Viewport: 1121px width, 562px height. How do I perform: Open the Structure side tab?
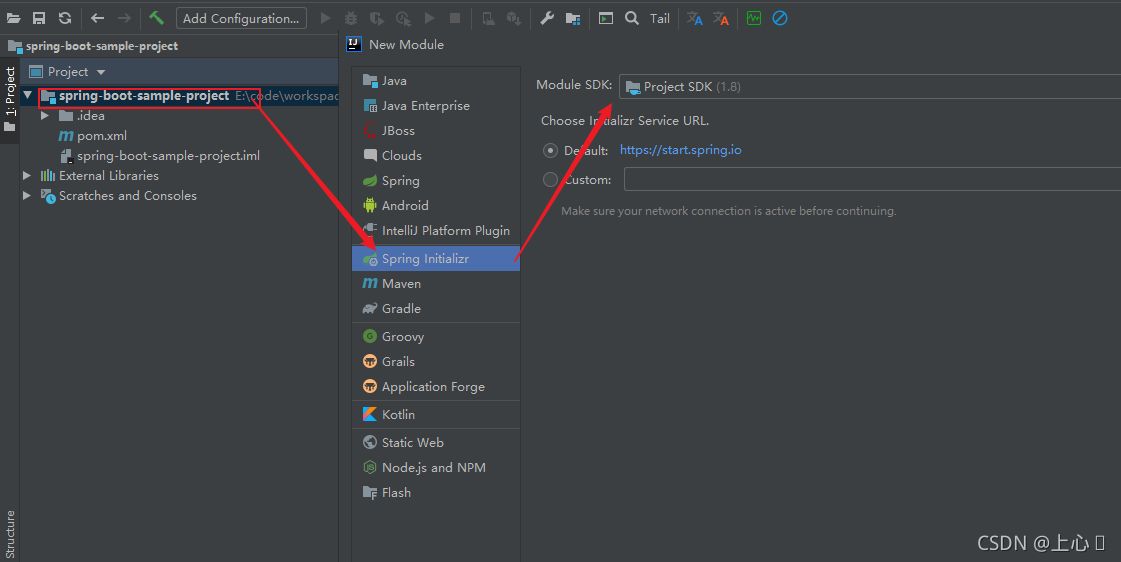(10, 534)
